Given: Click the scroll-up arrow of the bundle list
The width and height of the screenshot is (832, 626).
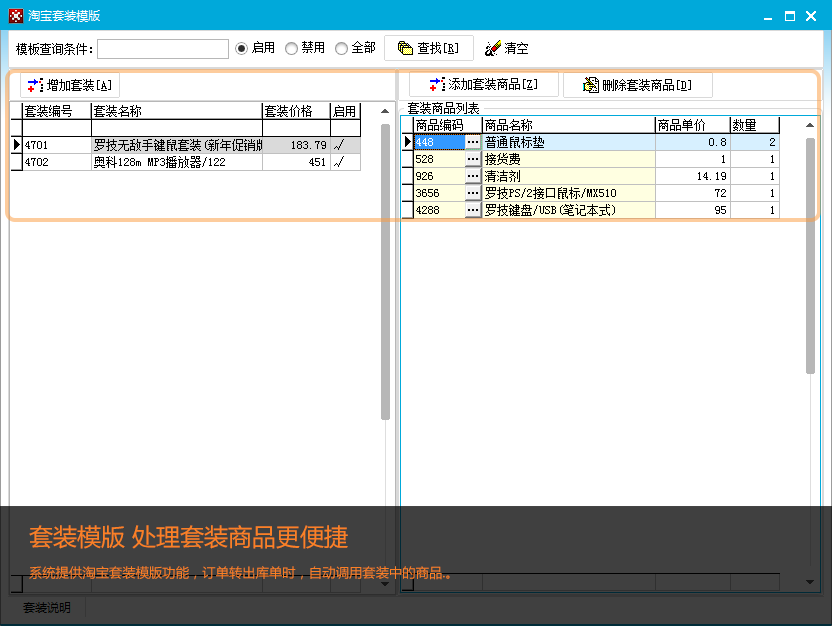Looking at the screenshot, I should tap(385, 111).
